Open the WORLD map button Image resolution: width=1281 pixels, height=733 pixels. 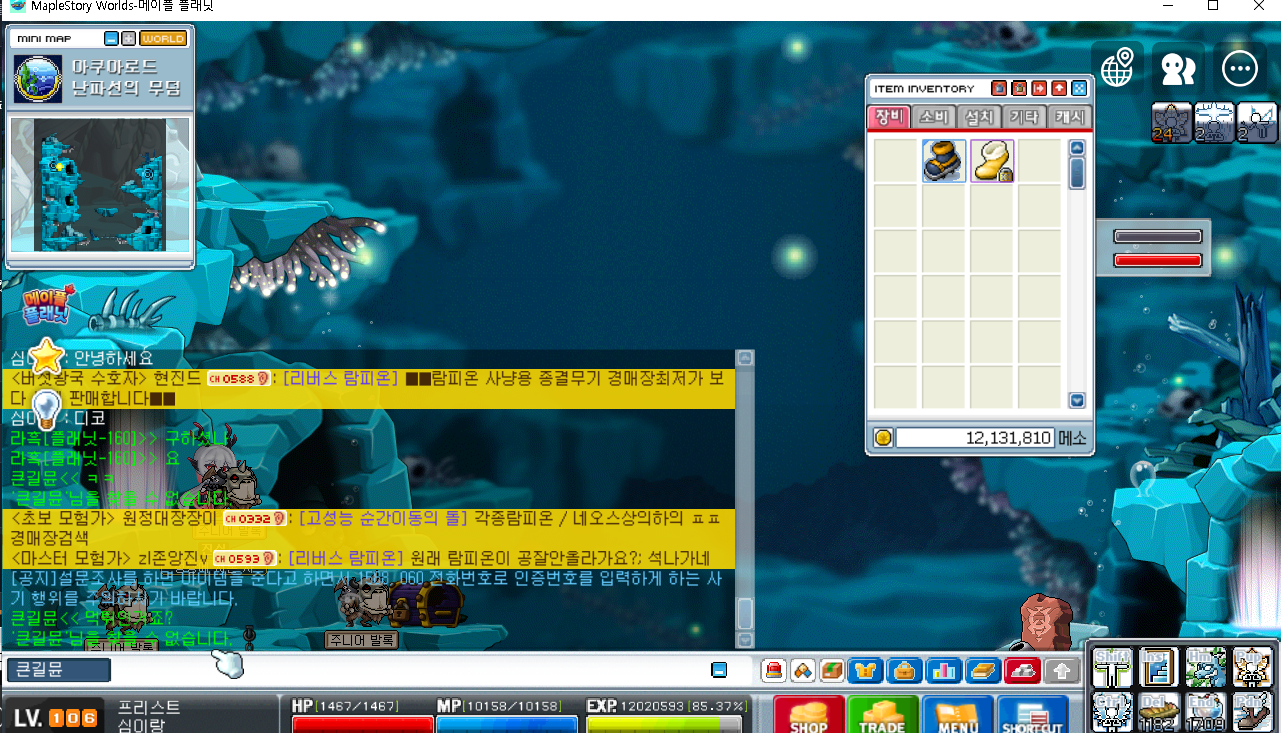(163, 38)
